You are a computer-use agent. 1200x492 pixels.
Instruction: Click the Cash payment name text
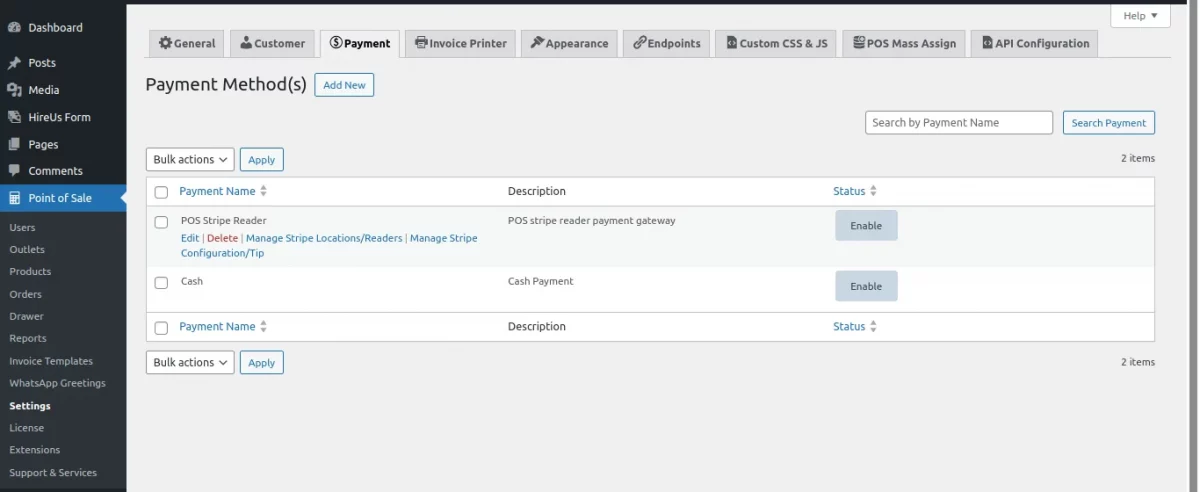point(192,281)
